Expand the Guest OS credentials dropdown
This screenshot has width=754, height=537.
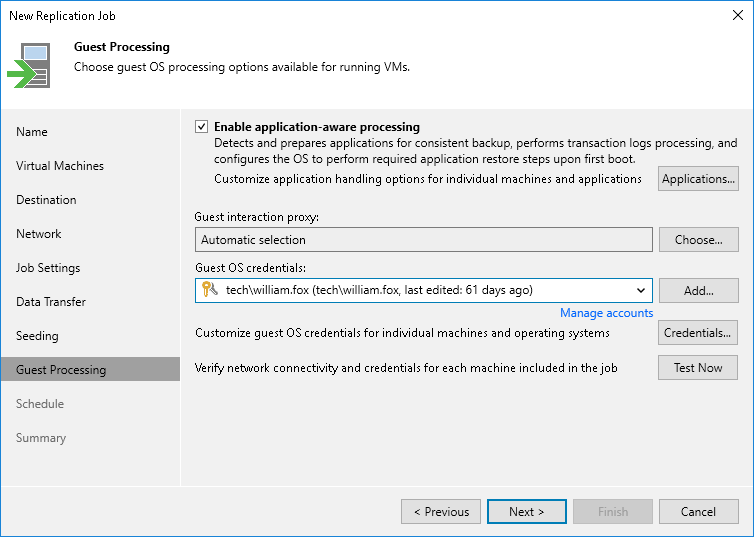(x=640, y=291)
